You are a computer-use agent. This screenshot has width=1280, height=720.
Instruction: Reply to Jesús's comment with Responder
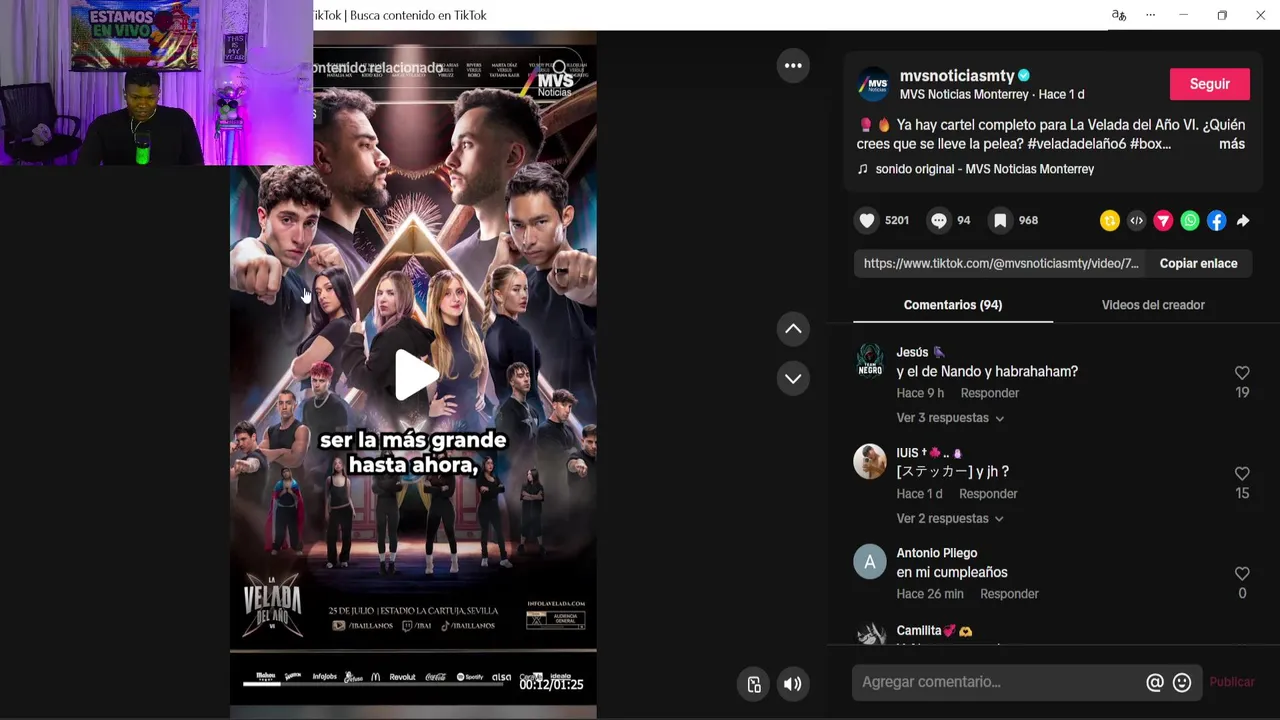coord(990,393)
